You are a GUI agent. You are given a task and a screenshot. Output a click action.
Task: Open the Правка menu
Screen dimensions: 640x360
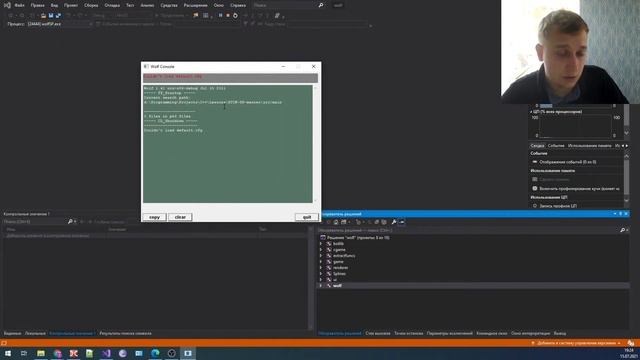pos(37,5)
